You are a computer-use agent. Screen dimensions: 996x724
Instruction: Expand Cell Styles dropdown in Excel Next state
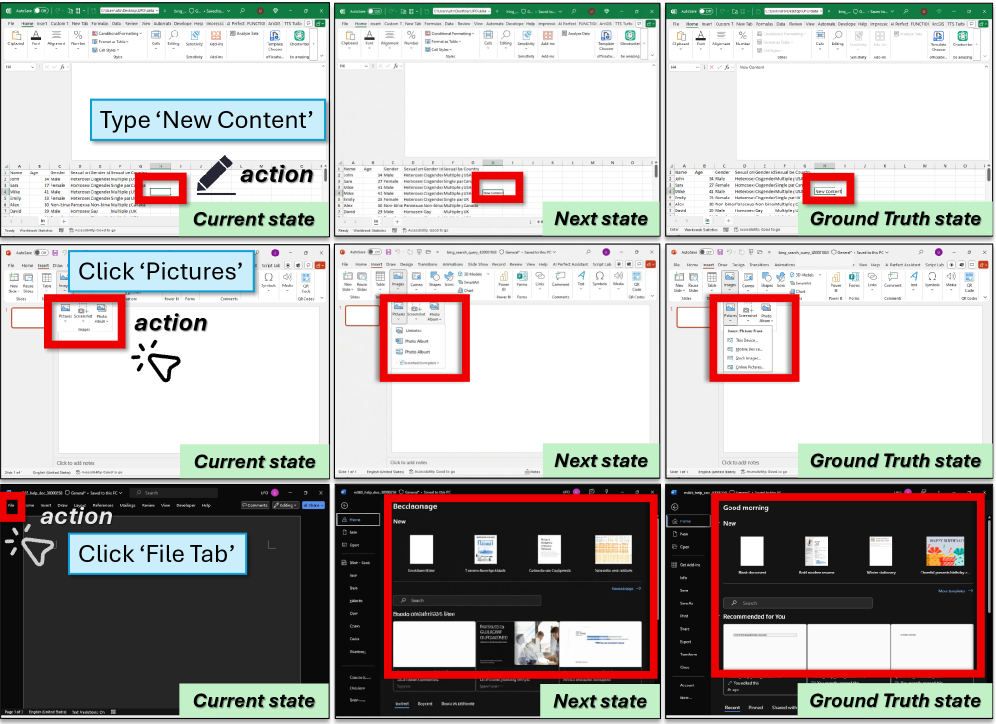(x=438, y=49)
